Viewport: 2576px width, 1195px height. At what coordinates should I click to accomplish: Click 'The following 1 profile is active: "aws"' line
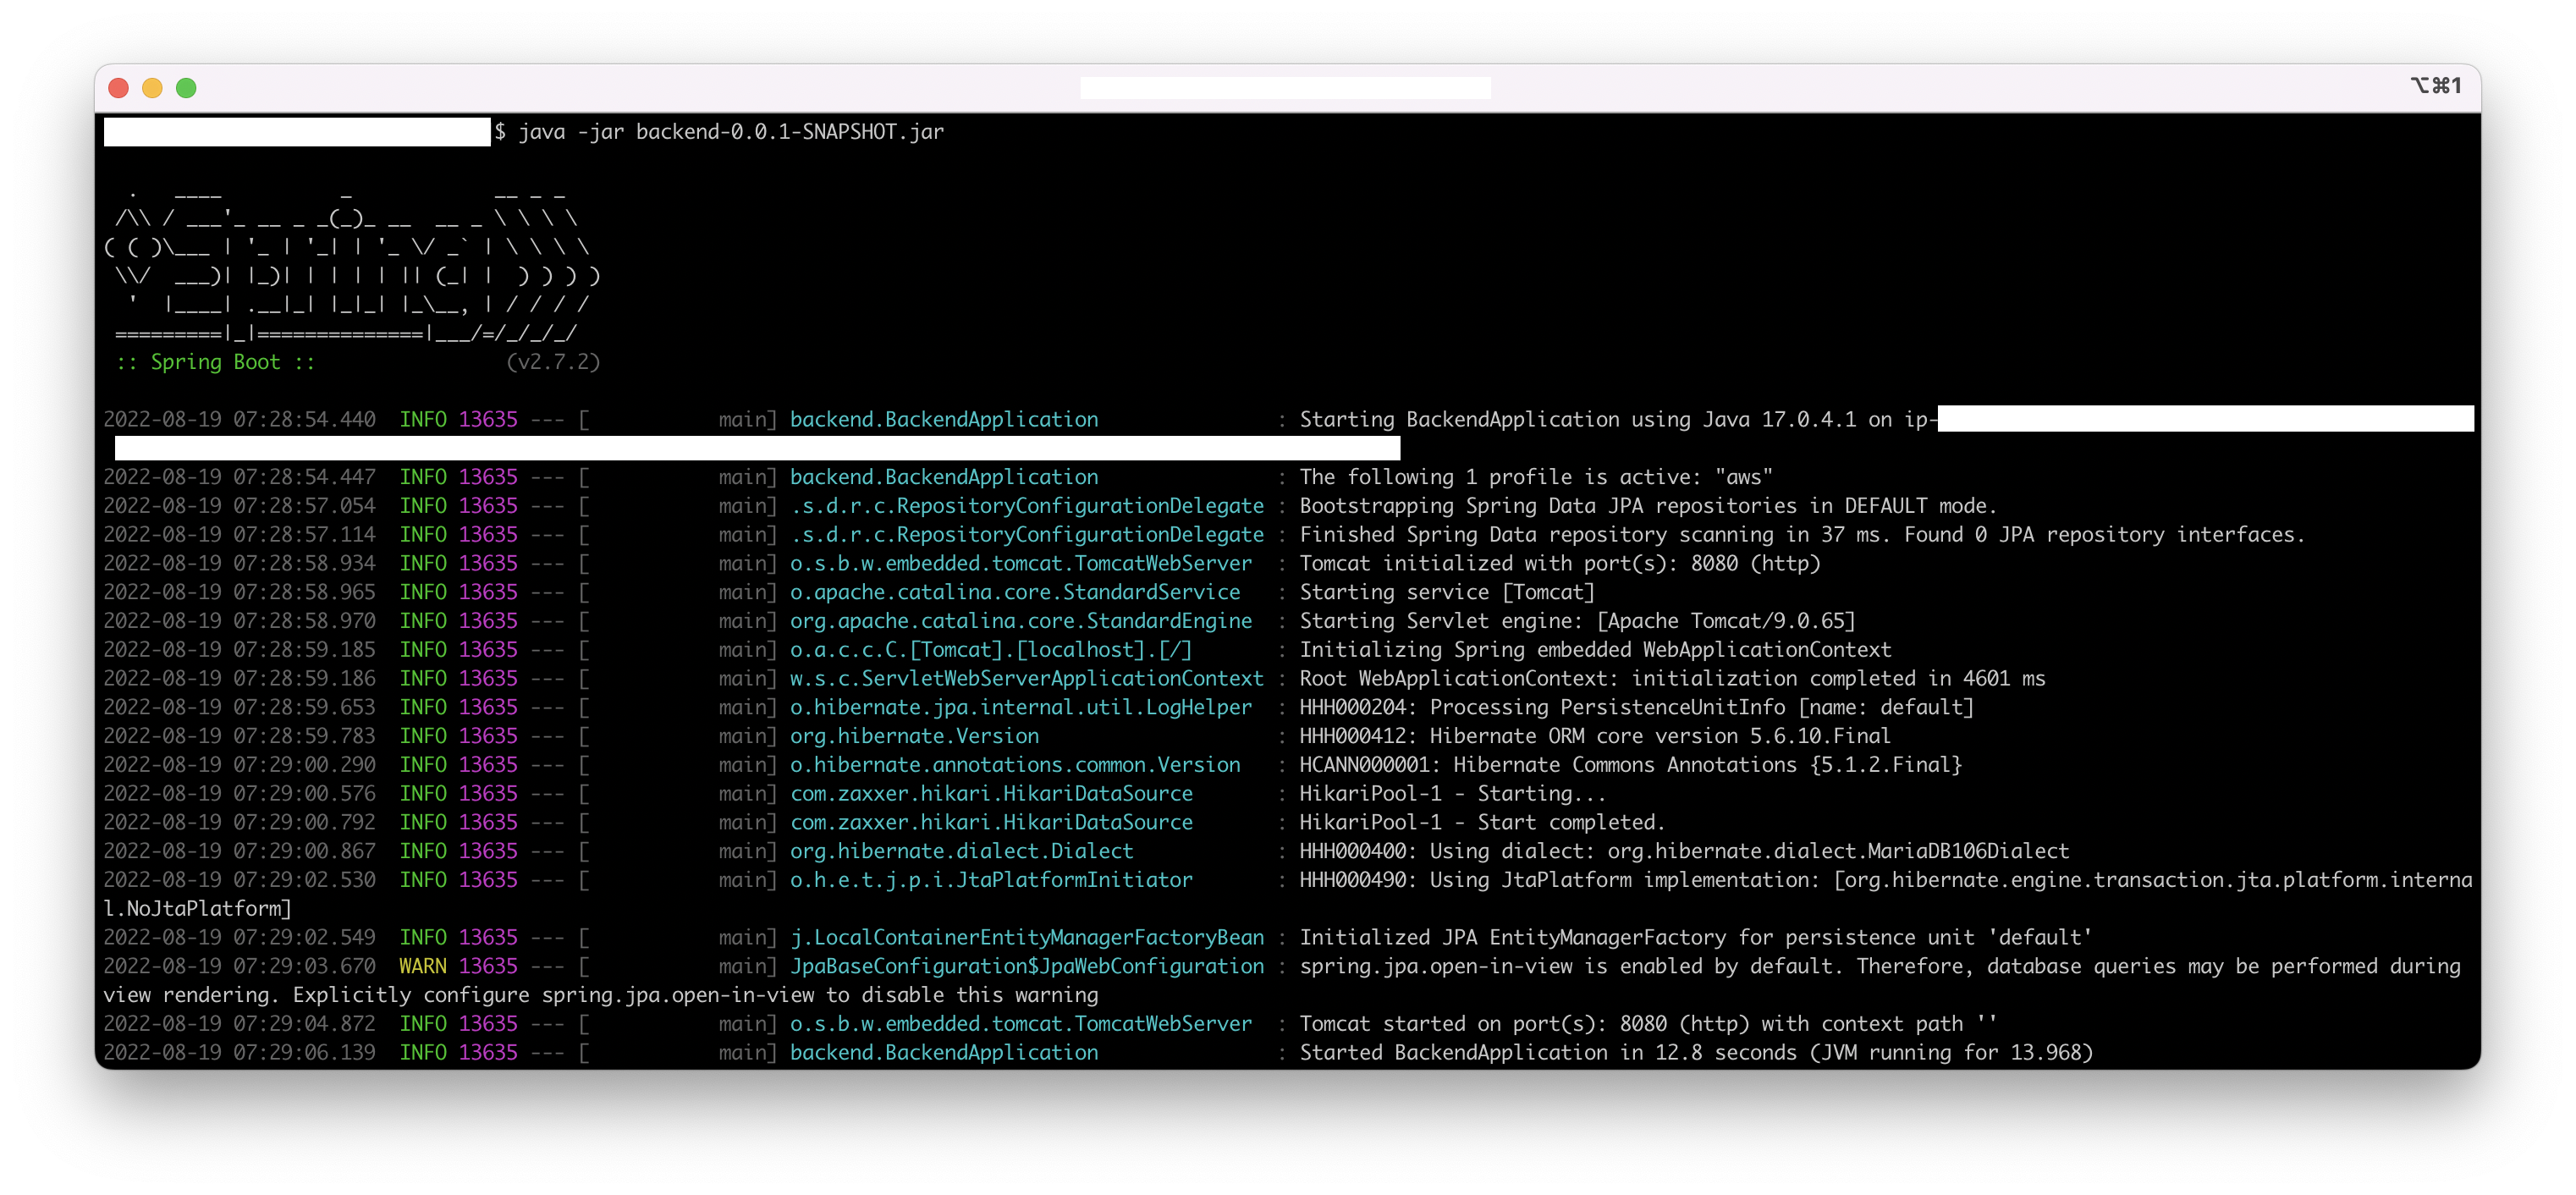(1536, 477)
